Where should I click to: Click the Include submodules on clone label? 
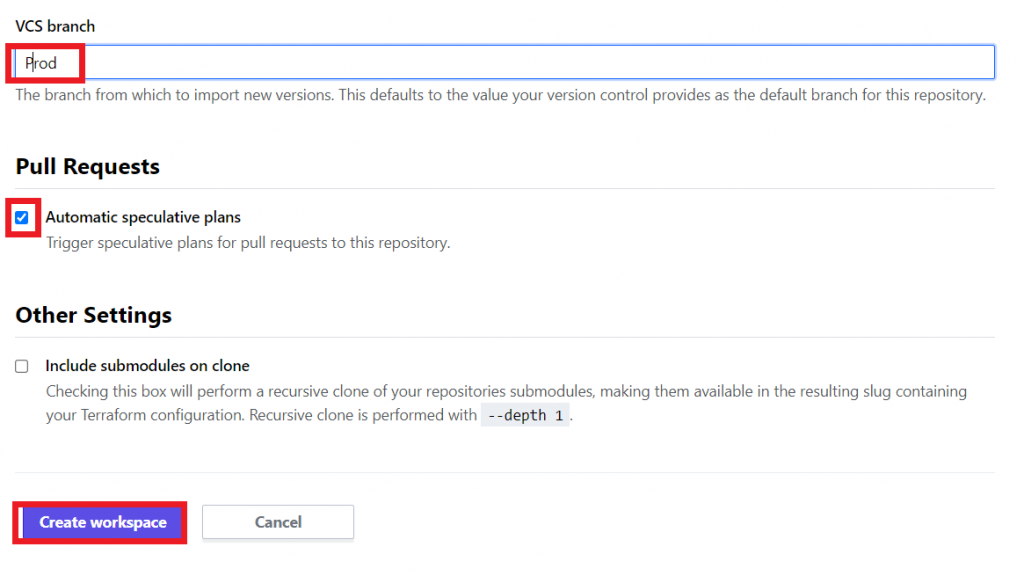147,366
